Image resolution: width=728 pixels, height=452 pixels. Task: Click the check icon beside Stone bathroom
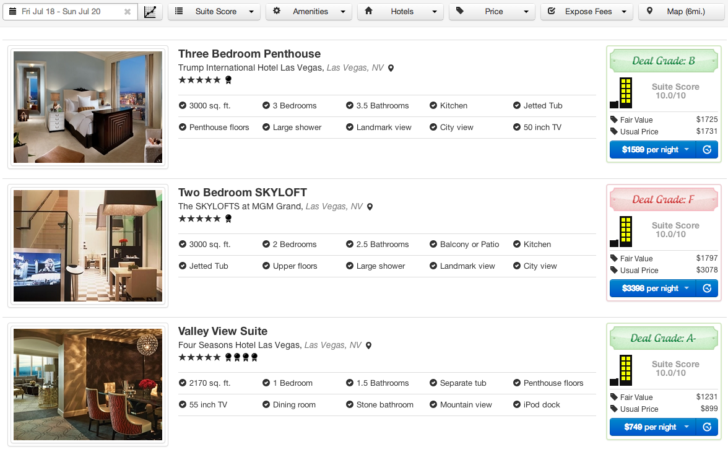tap(350, 405)
